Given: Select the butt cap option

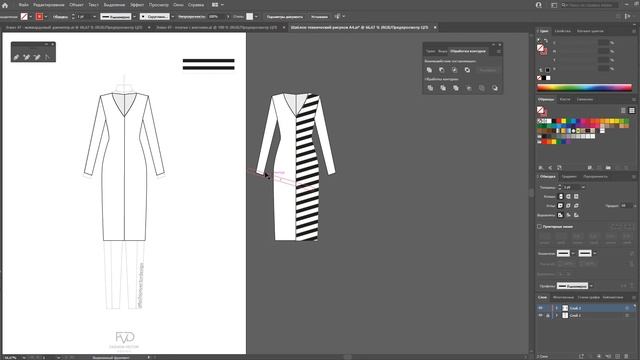Looking at the screenshot, I should 560,197.
